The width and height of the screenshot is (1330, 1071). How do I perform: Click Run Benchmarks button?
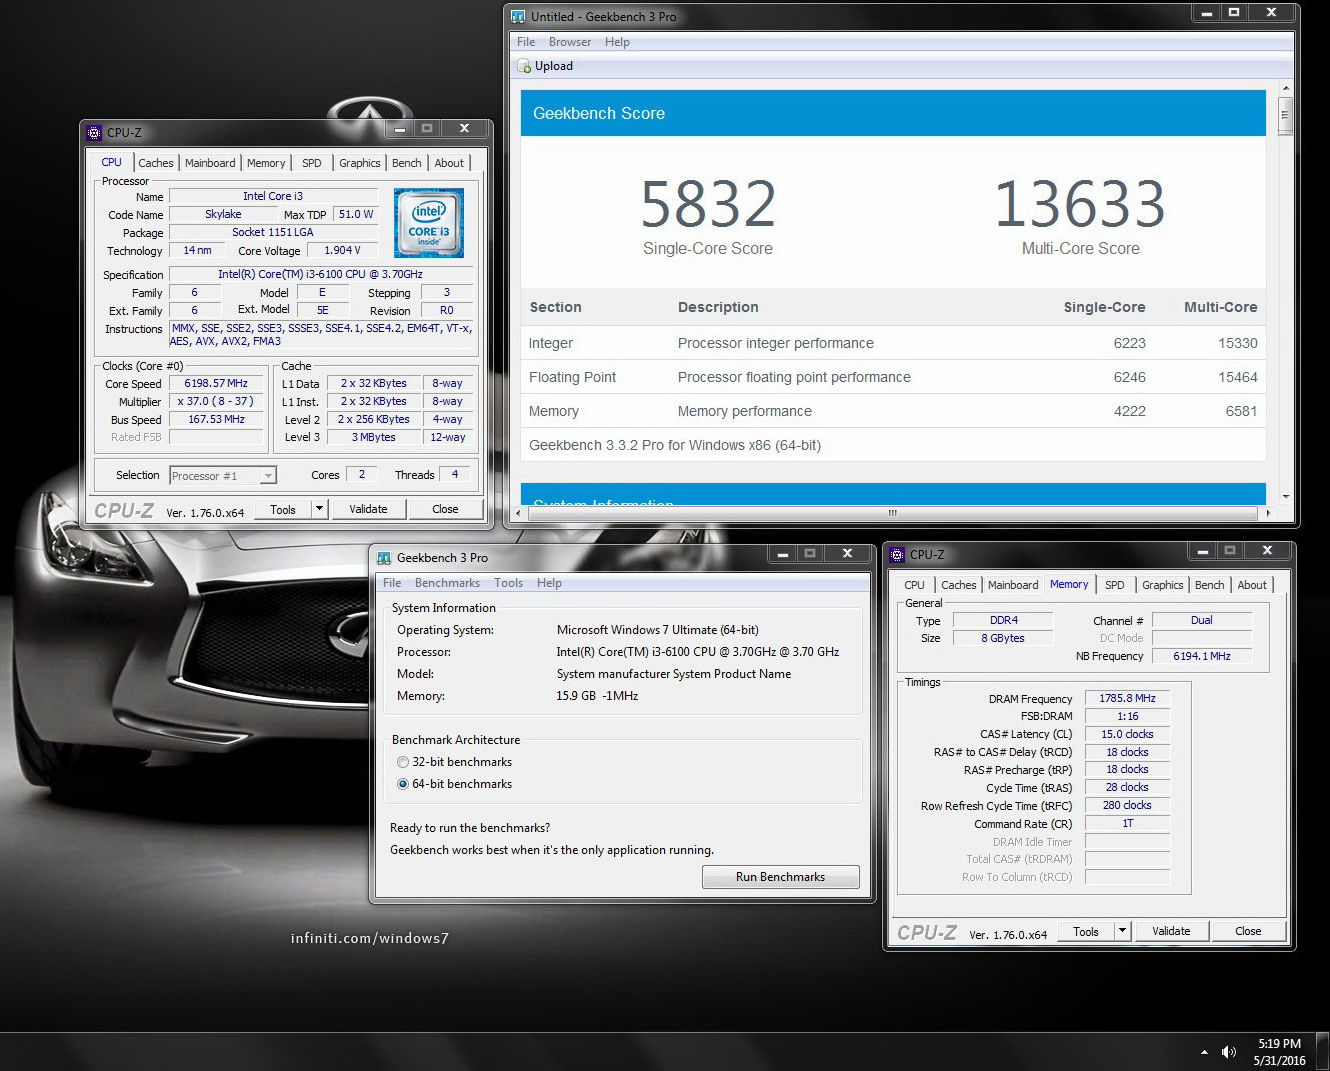781,877
